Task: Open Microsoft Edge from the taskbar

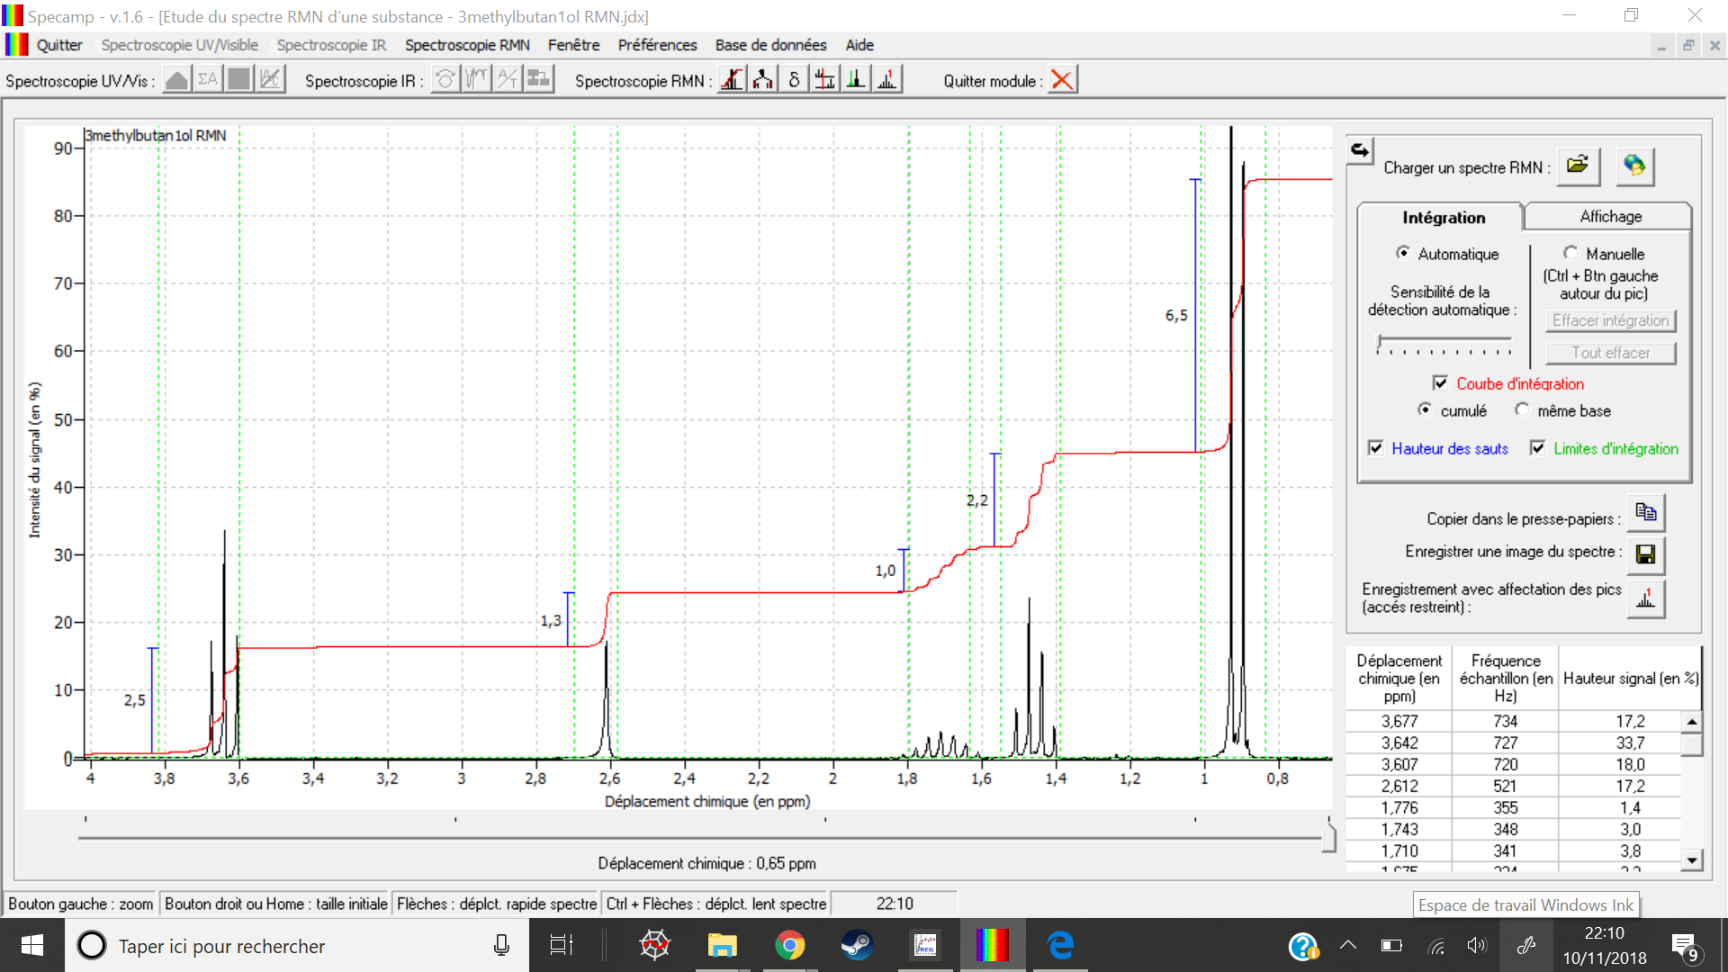Action: (x=1060, y=945)
